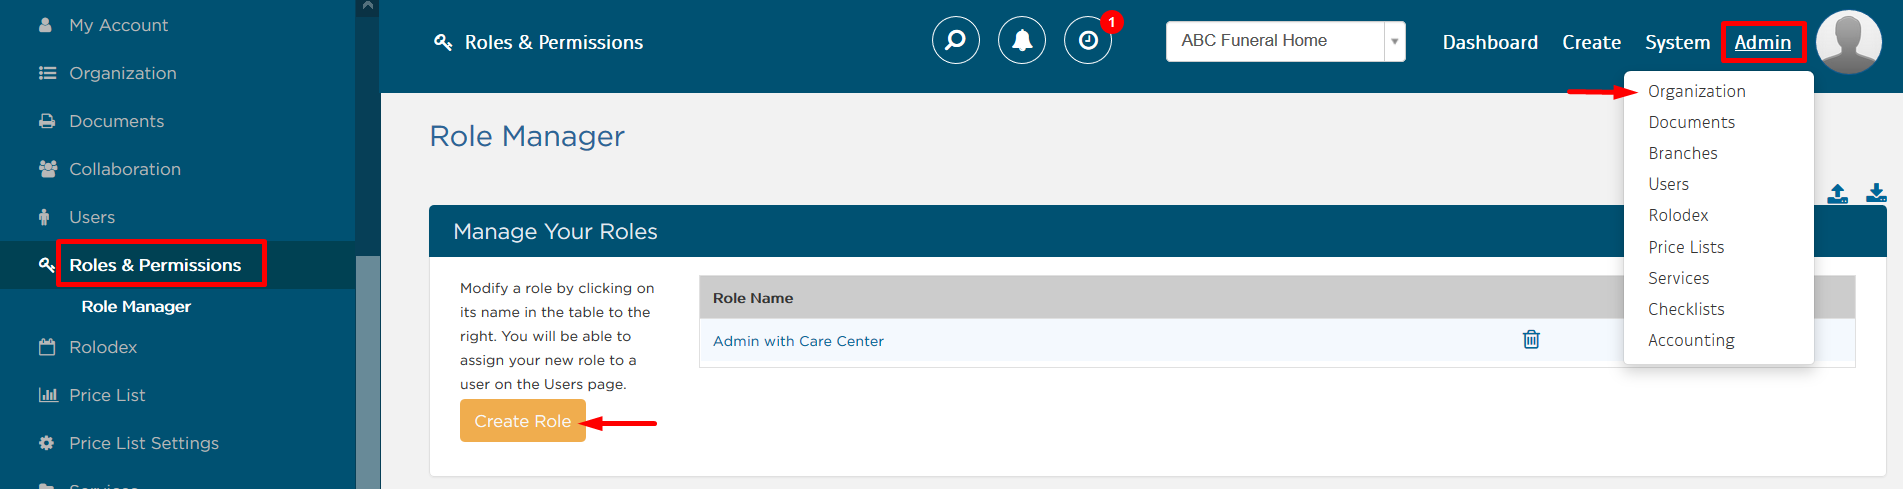Open the search magnifier icon in header

[956, 41]
